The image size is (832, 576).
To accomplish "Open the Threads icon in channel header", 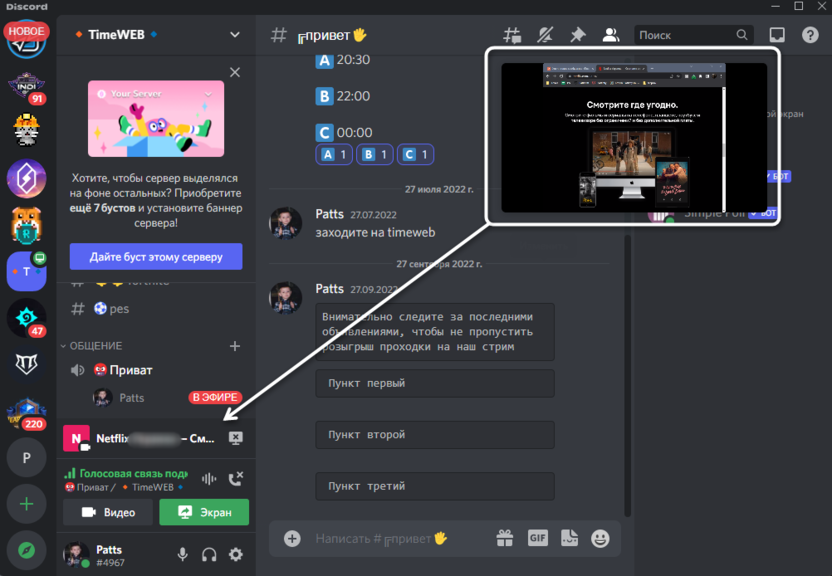I will tap(512, 35).
